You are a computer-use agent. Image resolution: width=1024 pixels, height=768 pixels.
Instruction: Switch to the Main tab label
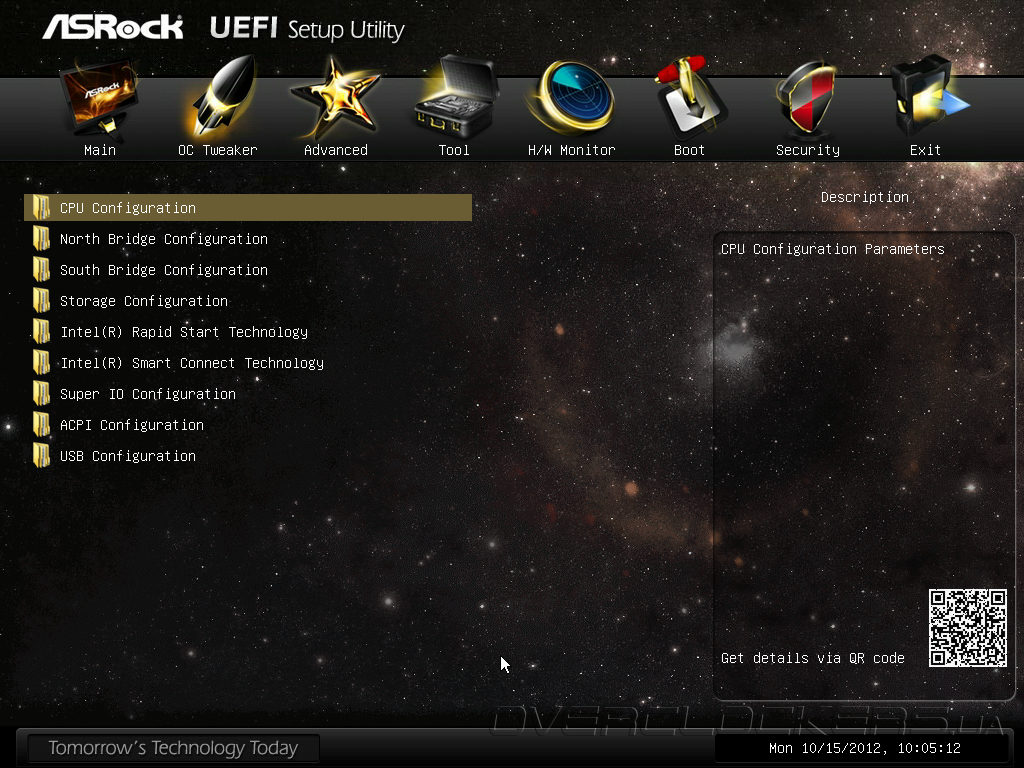click(x=100, y=150)
